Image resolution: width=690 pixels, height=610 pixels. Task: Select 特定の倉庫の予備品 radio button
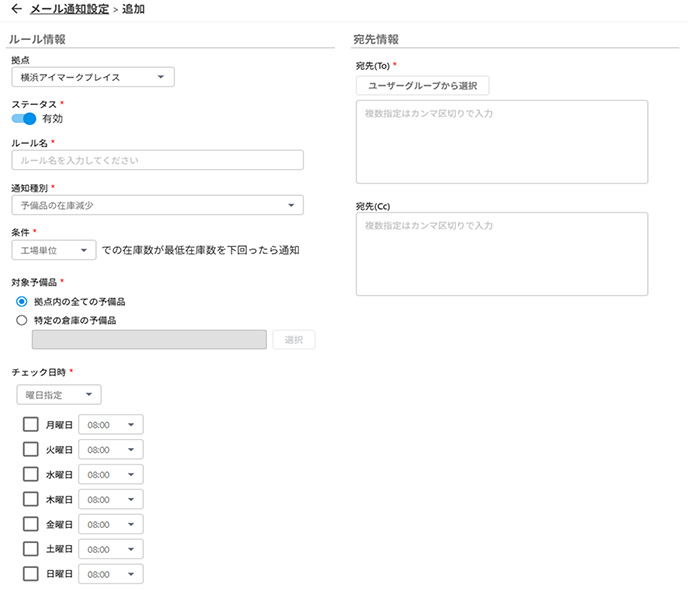click(x=22, y=320)
